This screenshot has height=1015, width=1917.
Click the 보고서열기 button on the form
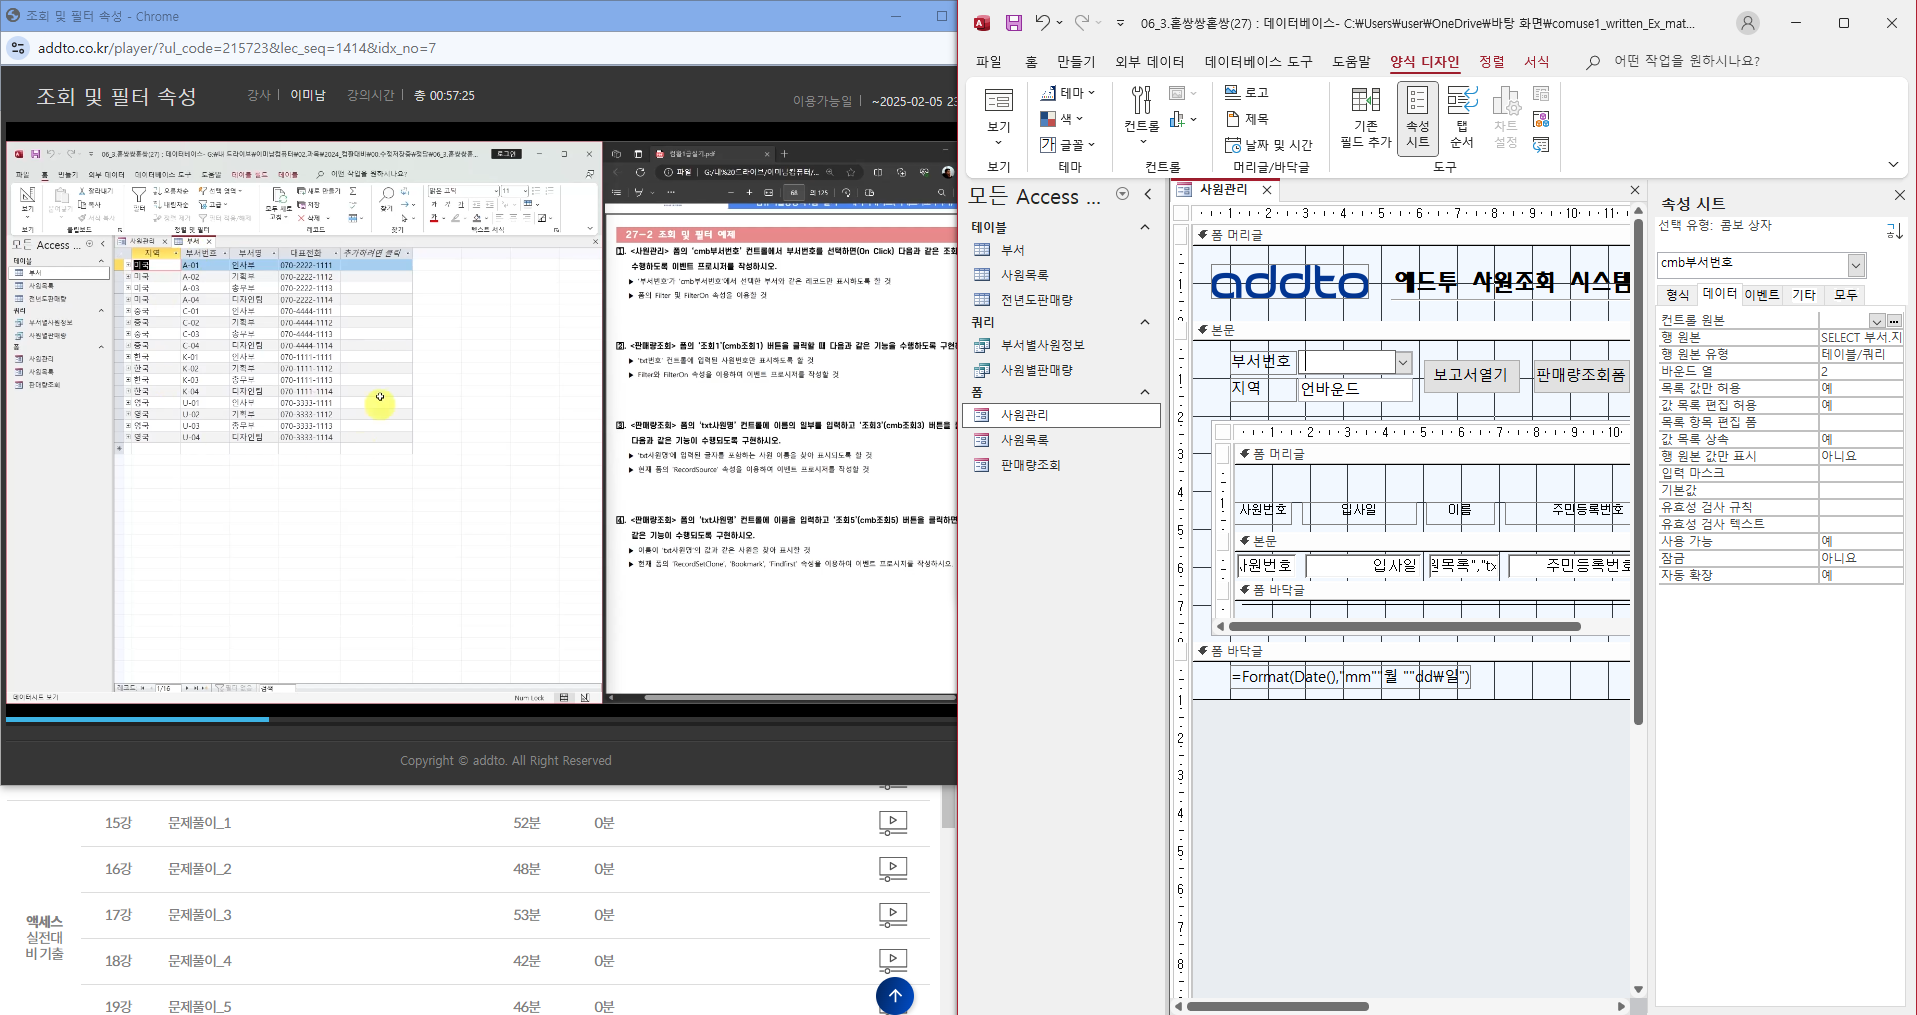click(x=1470, y=375)
